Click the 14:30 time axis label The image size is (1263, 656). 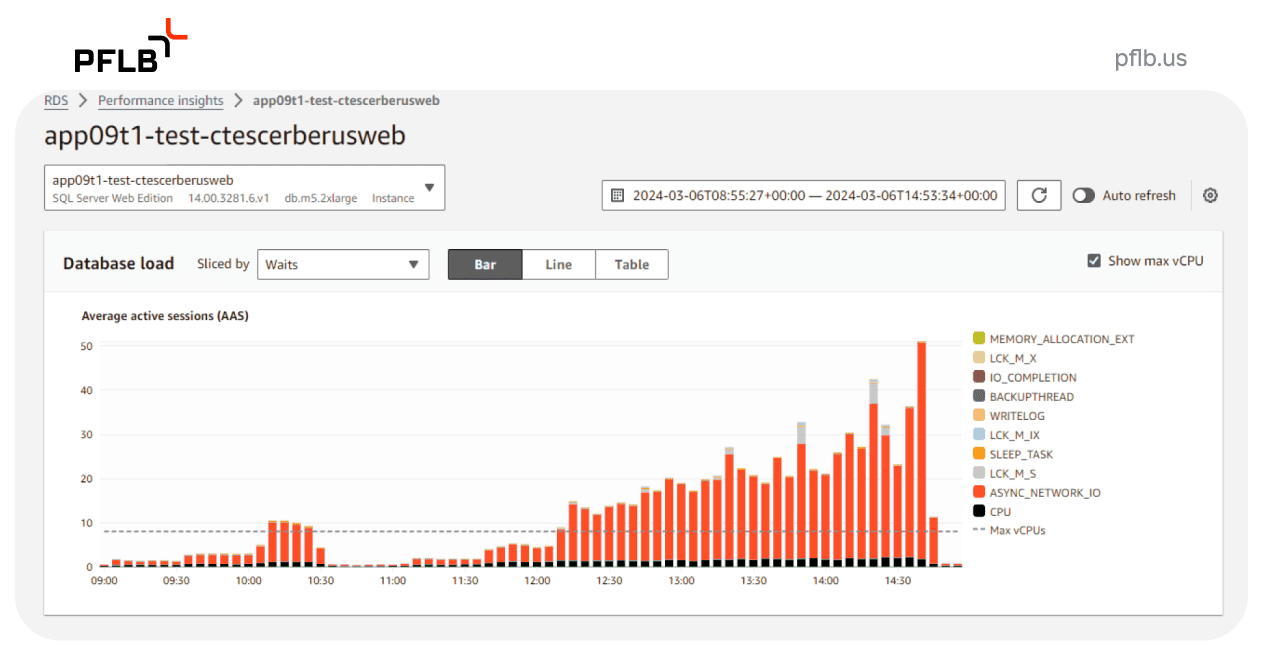(898, 580)
